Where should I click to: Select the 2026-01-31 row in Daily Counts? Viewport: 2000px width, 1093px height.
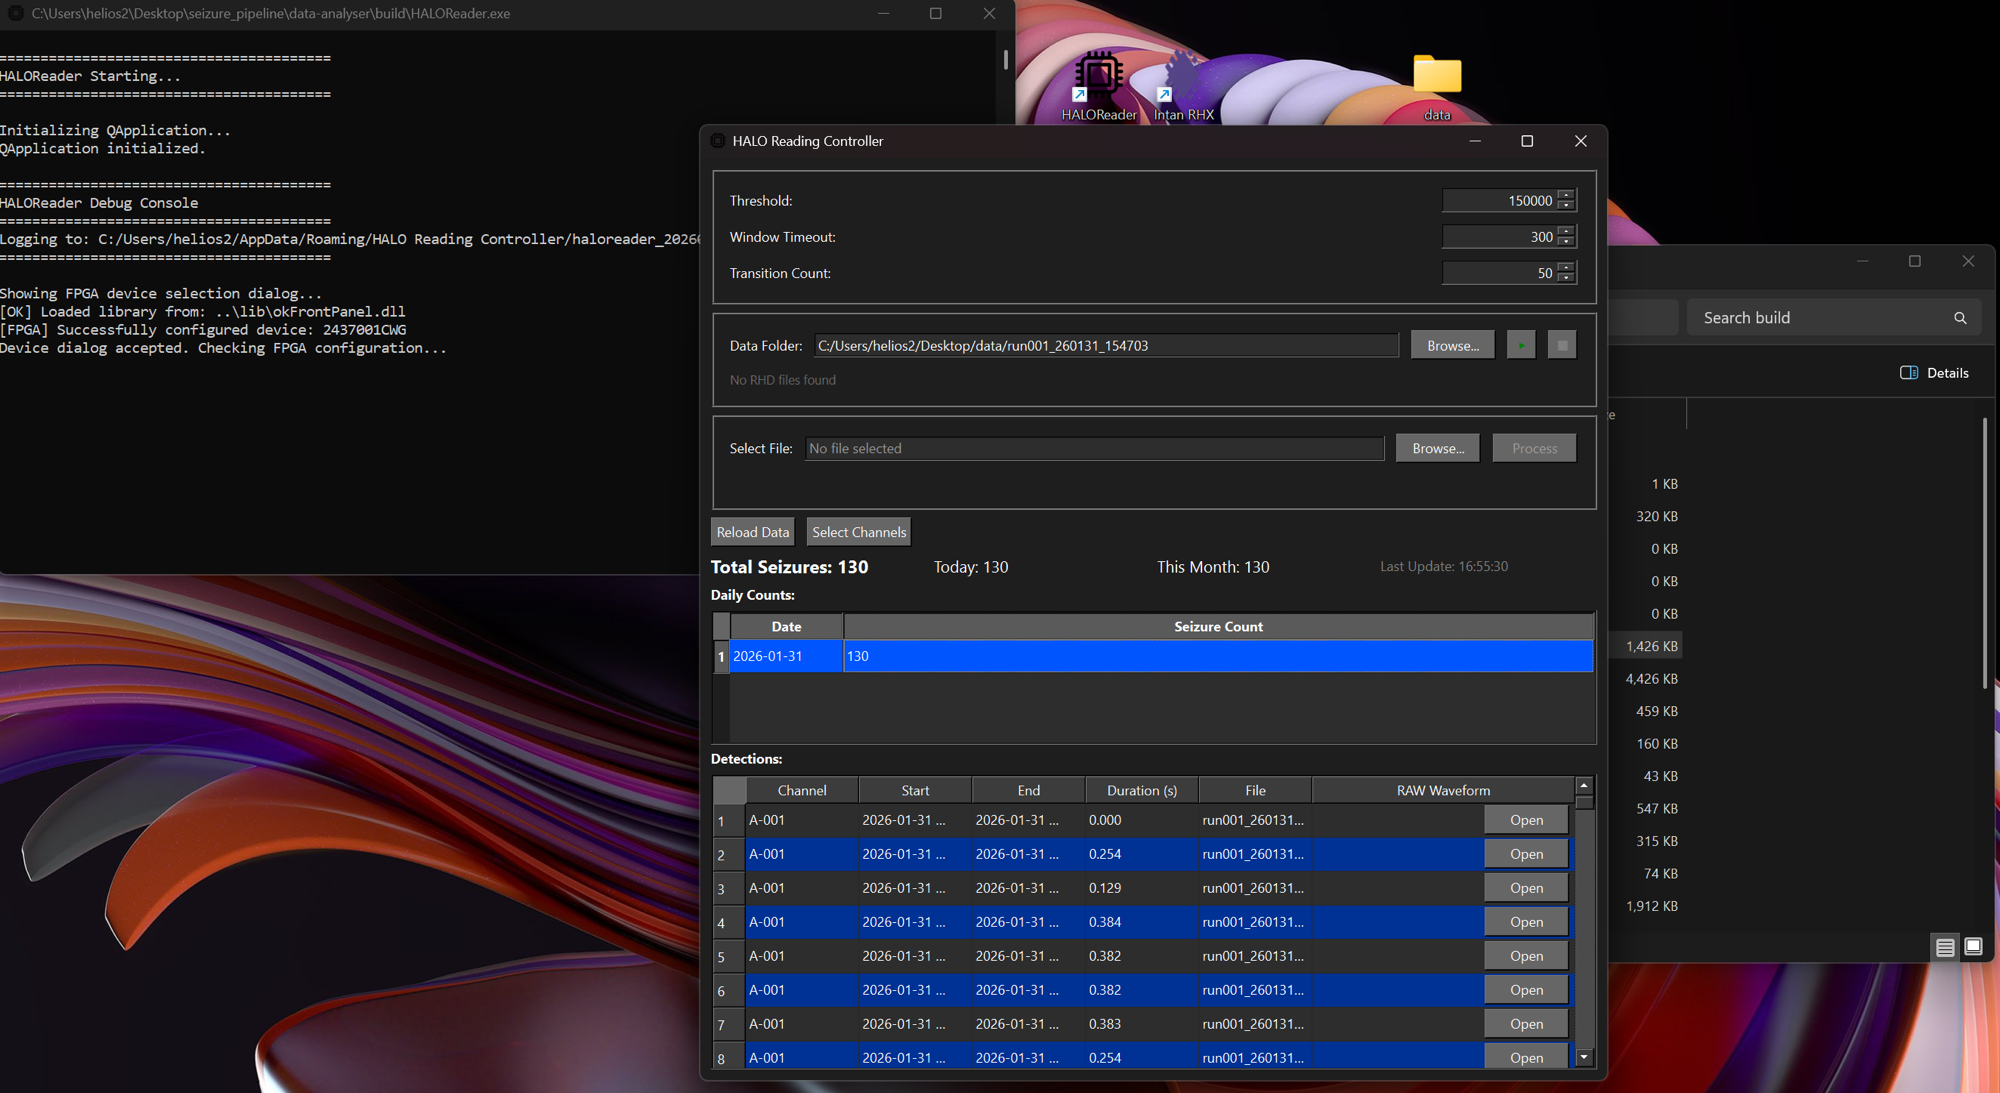[x=786, y=656]
